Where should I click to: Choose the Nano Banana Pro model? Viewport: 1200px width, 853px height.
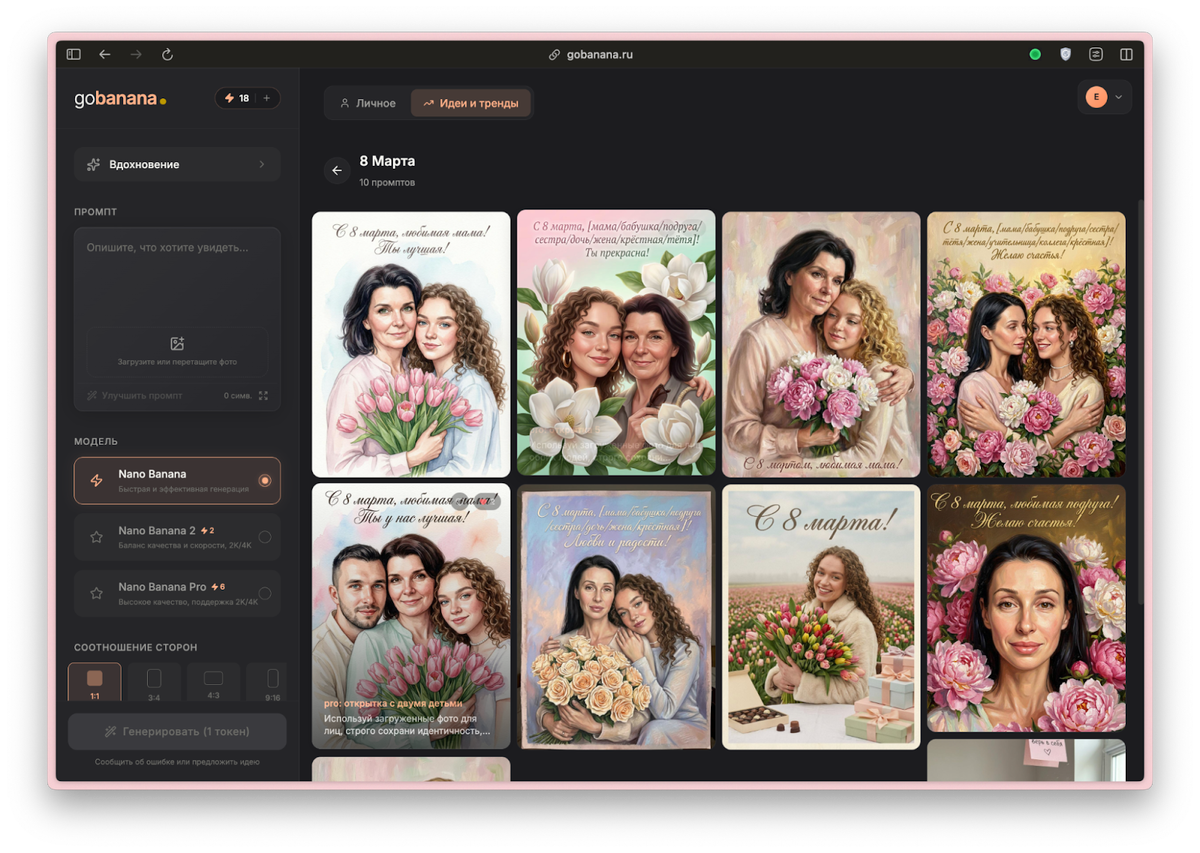click(x=177, y=593)
